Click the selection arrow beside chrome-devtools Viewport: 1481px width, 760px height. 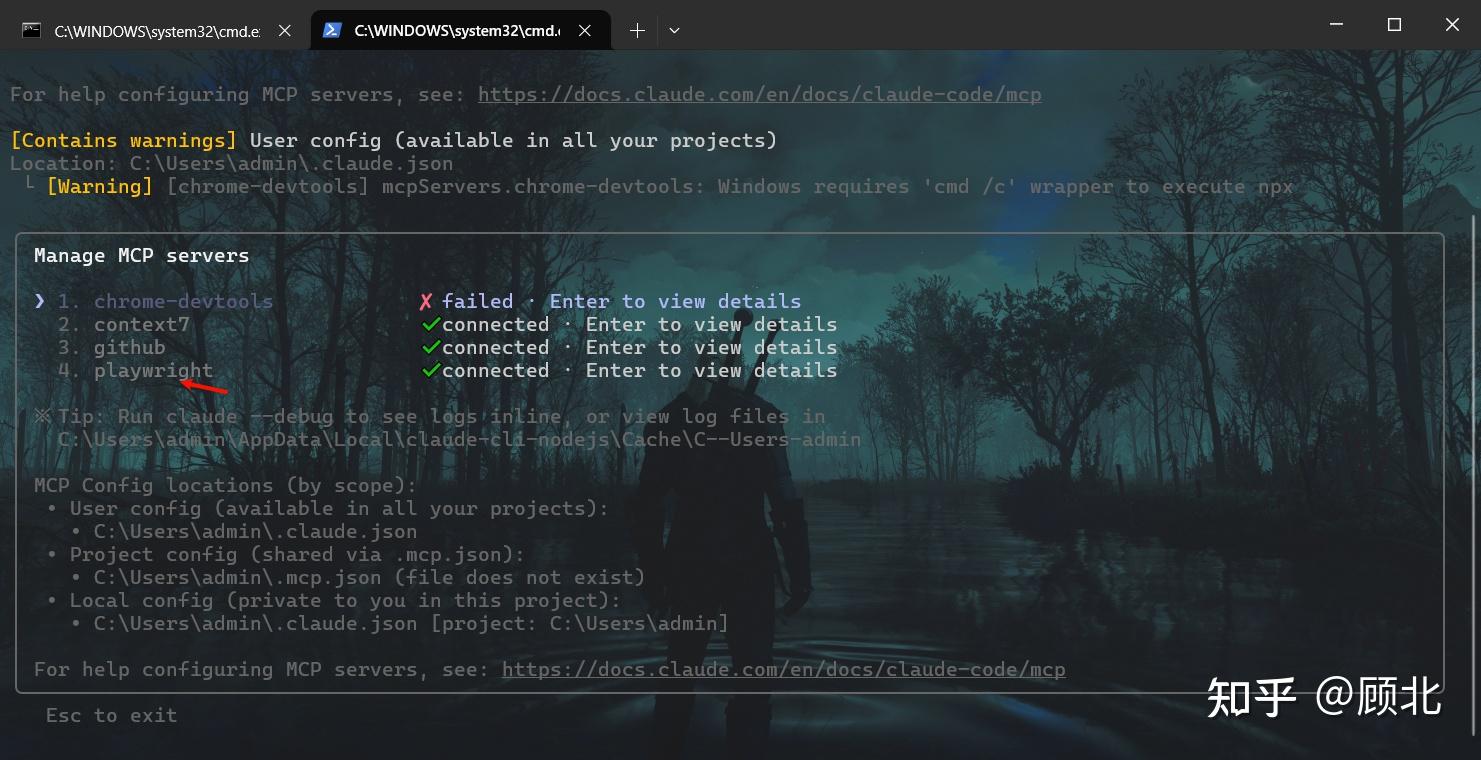39,301
